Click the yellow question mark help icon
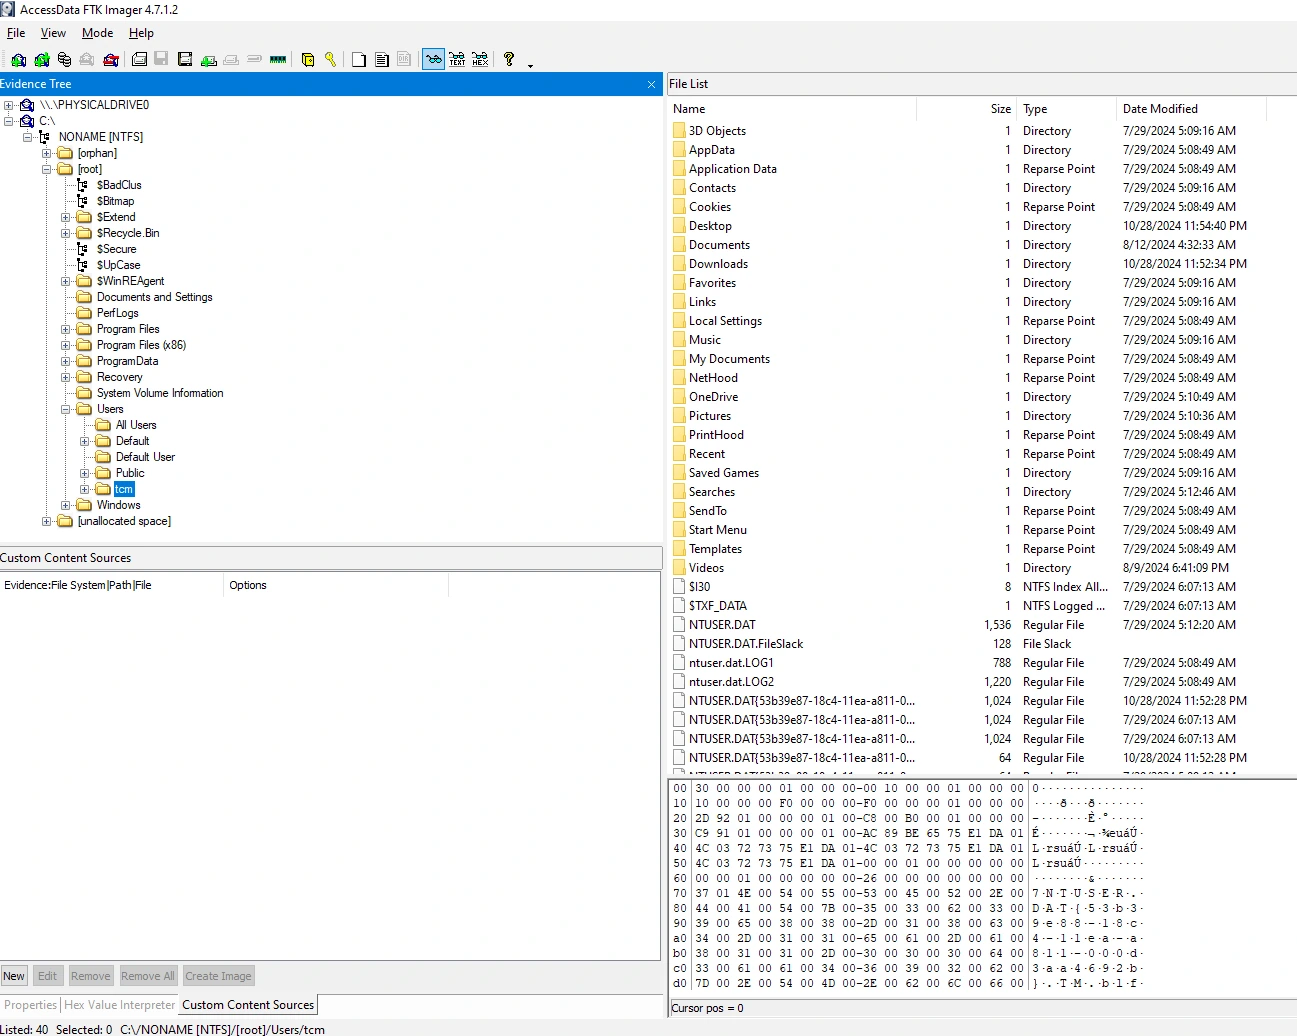The image size is (1297, 1036). tap(509, 59)
